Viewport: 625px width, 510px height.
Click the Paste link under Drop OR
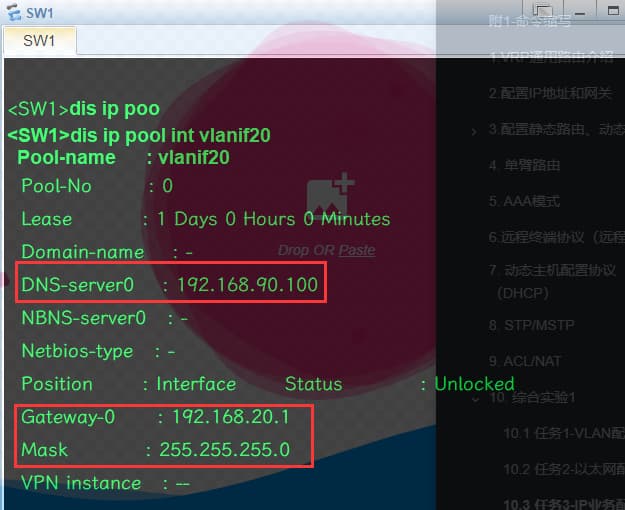357,250
